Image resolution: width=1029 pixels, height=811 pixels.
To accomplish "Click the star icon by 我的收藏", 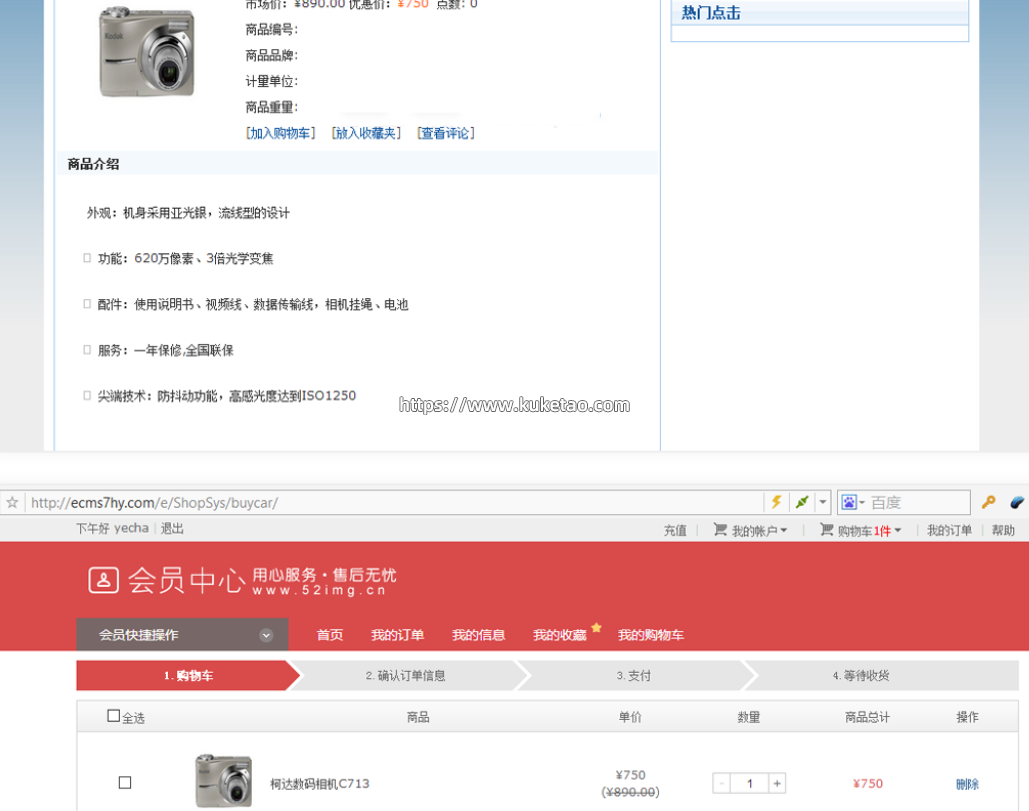I will coord(596,627).
